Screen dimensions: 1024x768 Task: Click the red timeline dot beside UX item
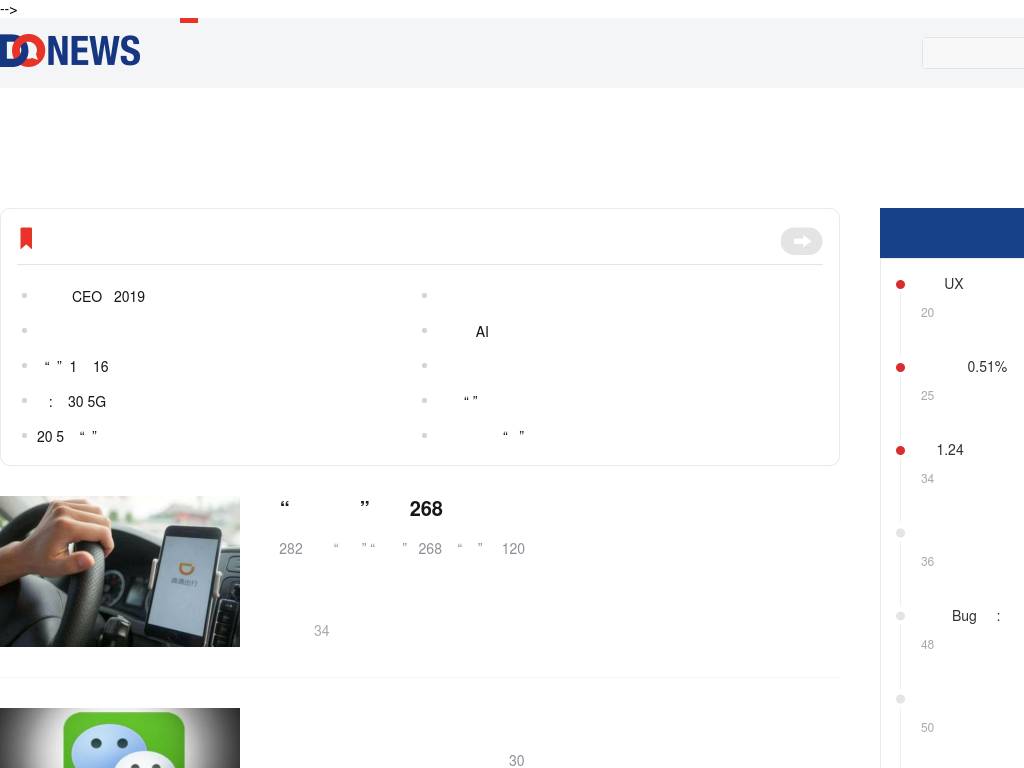[x=900, y=284]
